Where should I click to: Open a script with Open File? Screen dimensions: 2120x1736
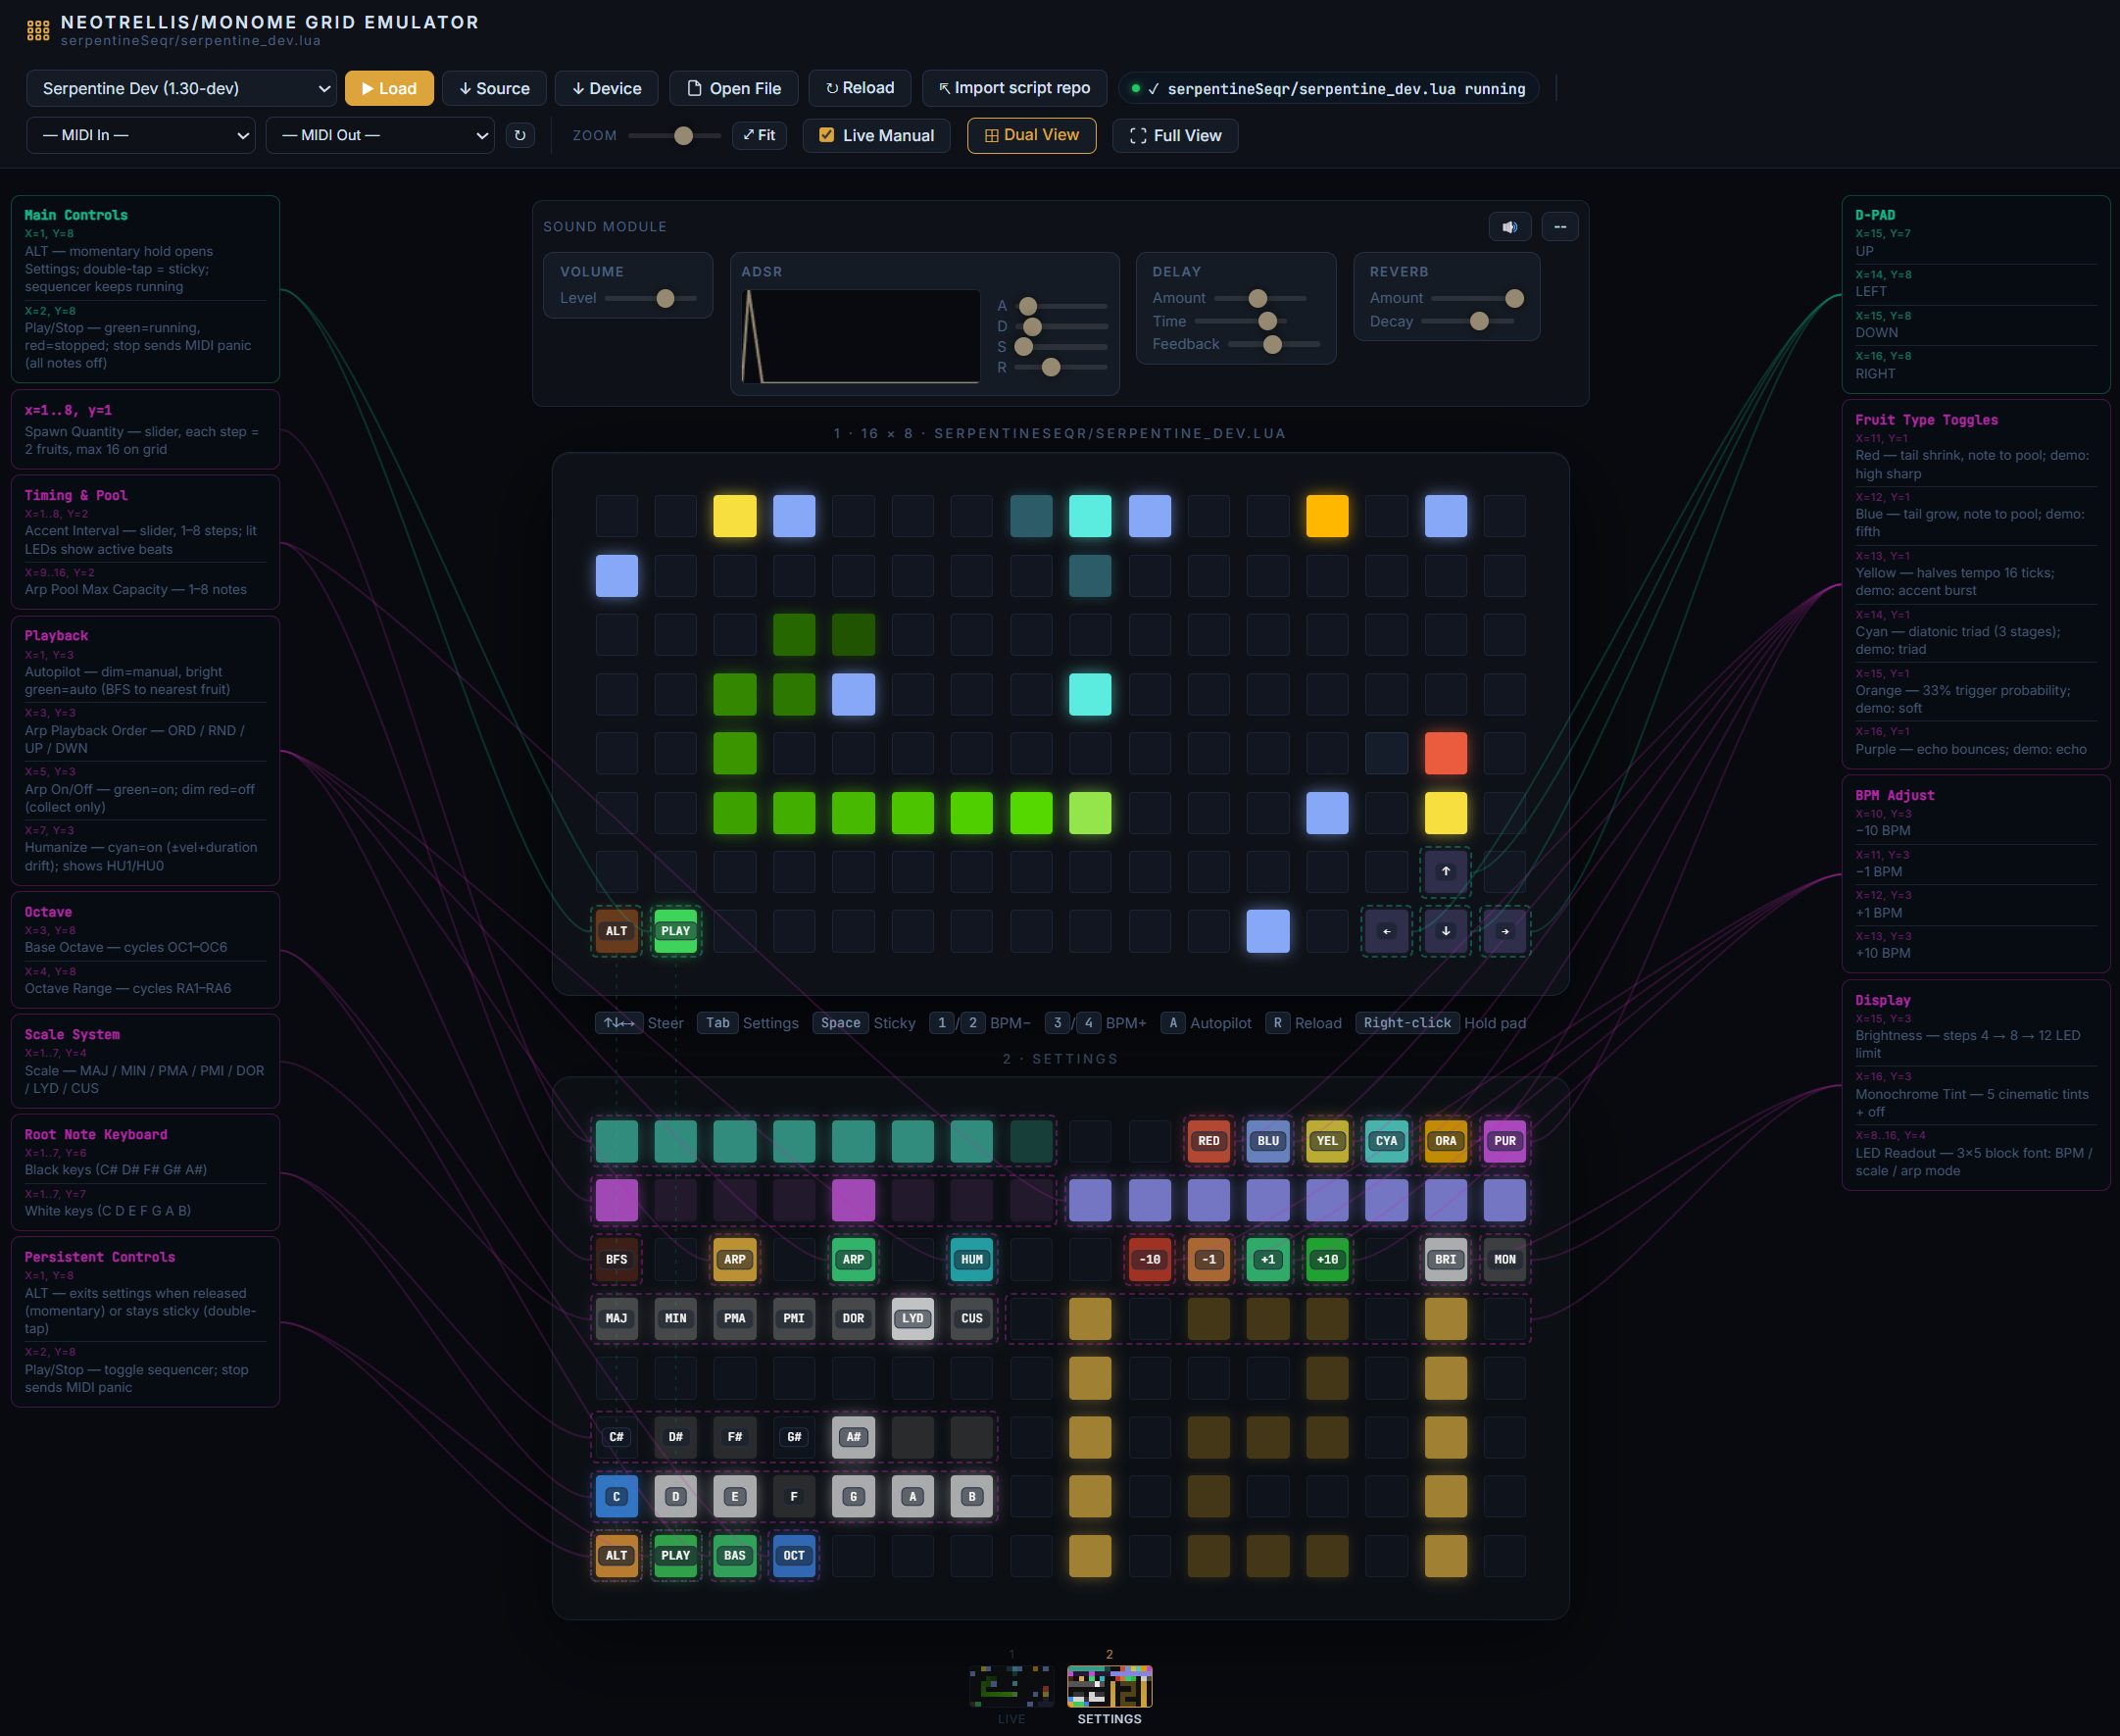pos(734,88)
